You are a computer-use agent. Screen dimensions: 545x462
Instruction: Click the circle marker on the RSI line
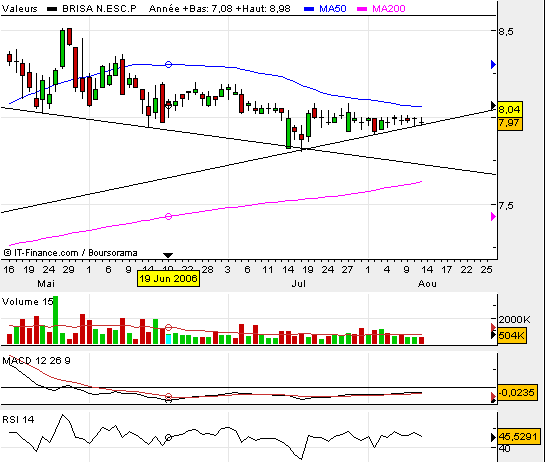(x=168, y=437)
